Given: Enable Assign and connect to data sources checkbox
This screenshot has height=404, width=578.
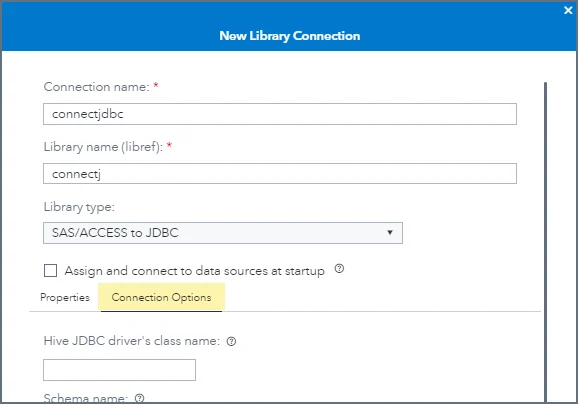Looking at the screenshot, I should pyautogui.click(x=50, y=270).
